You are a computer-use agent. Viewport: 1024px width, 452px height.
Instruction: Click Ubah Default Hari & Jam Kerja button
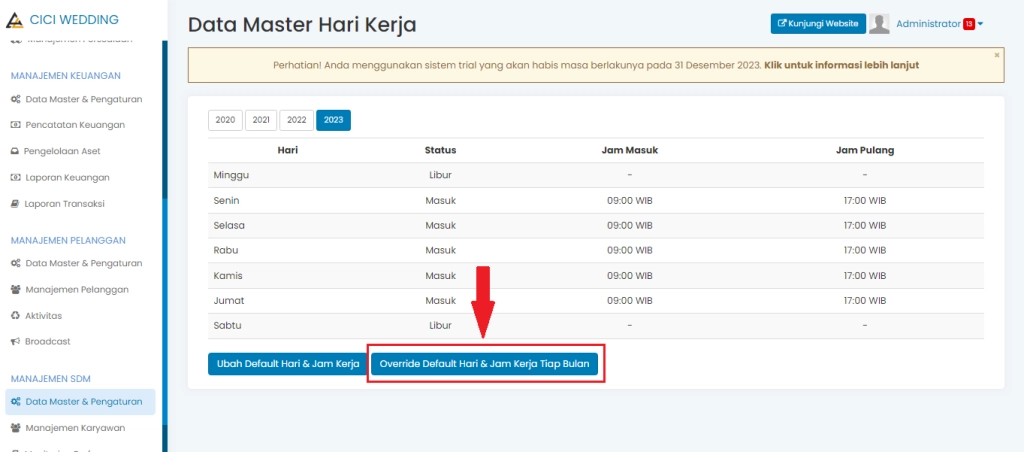pyautogui.click(x=288, y=364)
